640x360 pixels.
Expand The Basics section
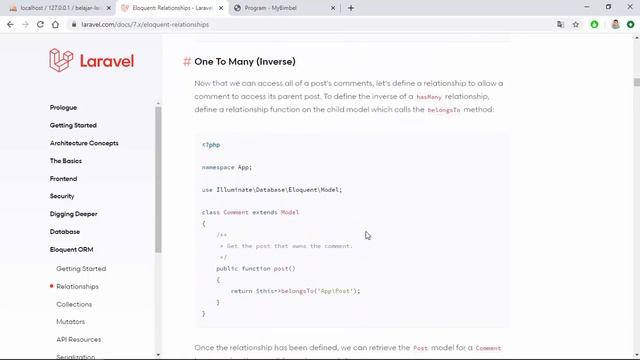pos(66,161)
